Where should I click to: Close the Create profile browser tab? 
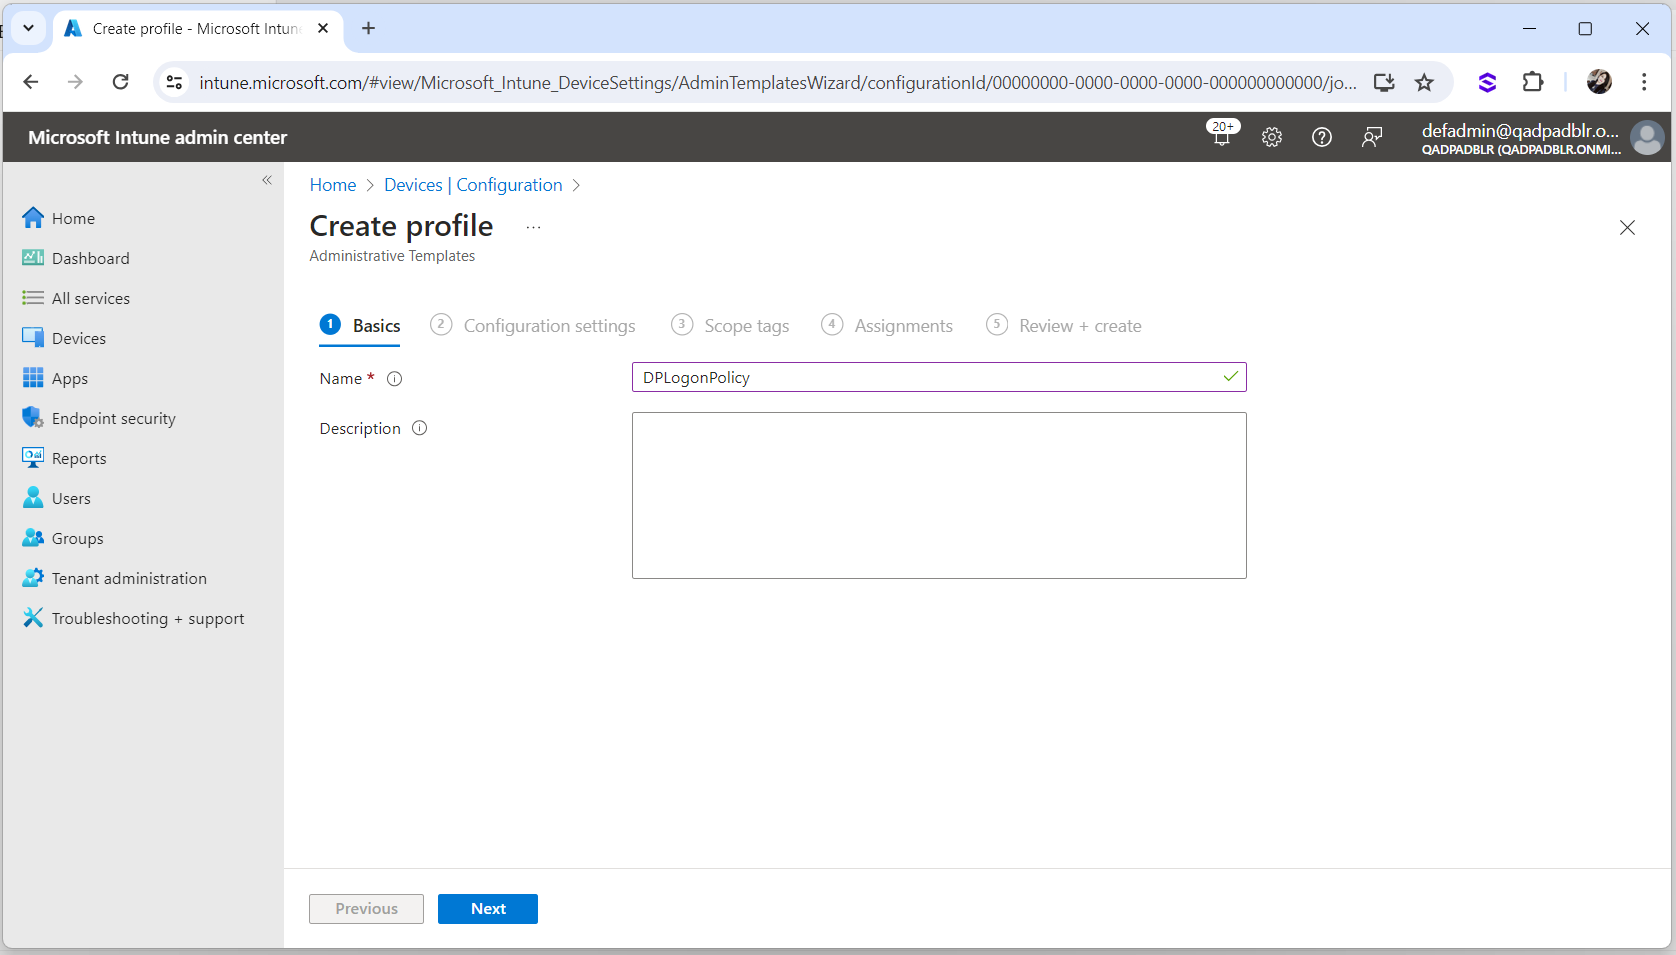pos(323,28)
